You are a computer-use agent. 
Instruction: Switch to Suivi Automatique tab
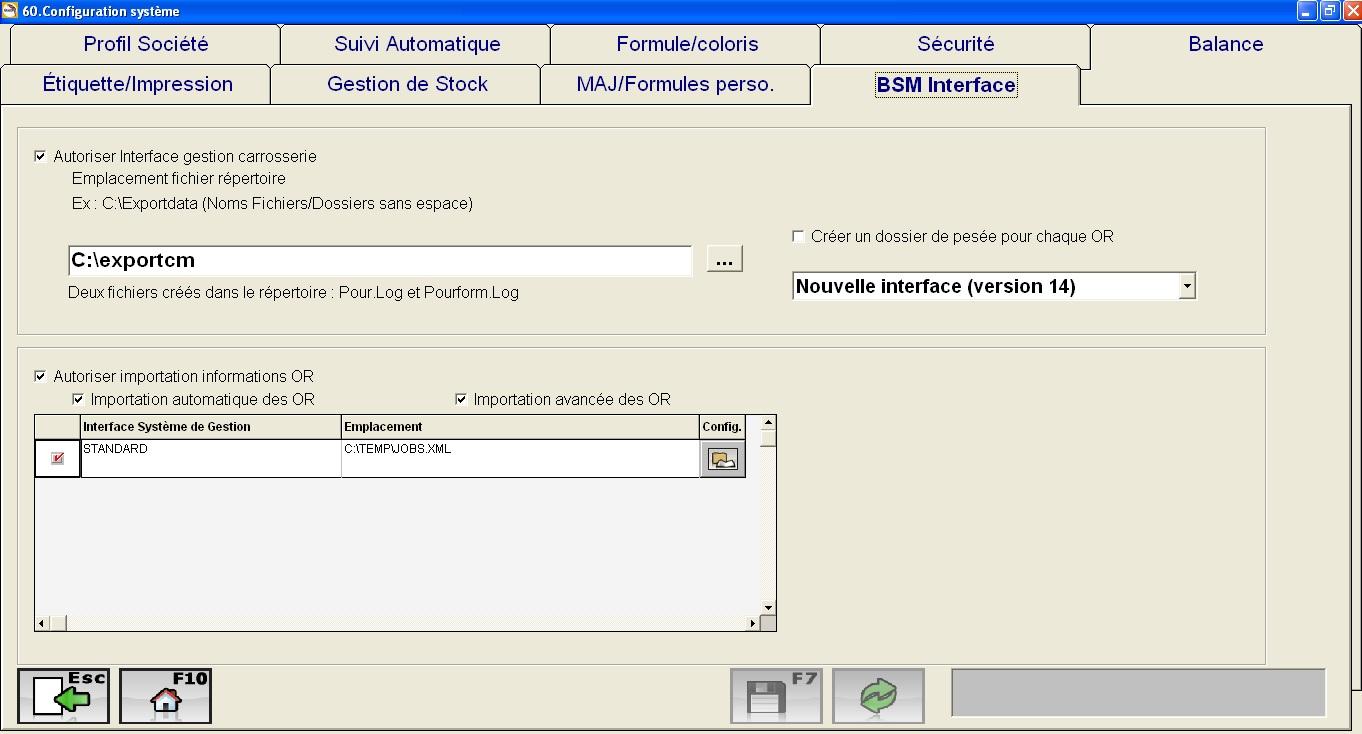(x=416, y=44)
